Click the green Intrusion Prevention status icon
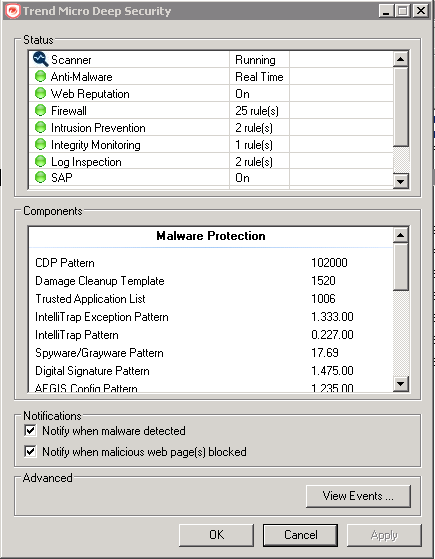This screenshot has width=435, height=559. click(41, 127)
